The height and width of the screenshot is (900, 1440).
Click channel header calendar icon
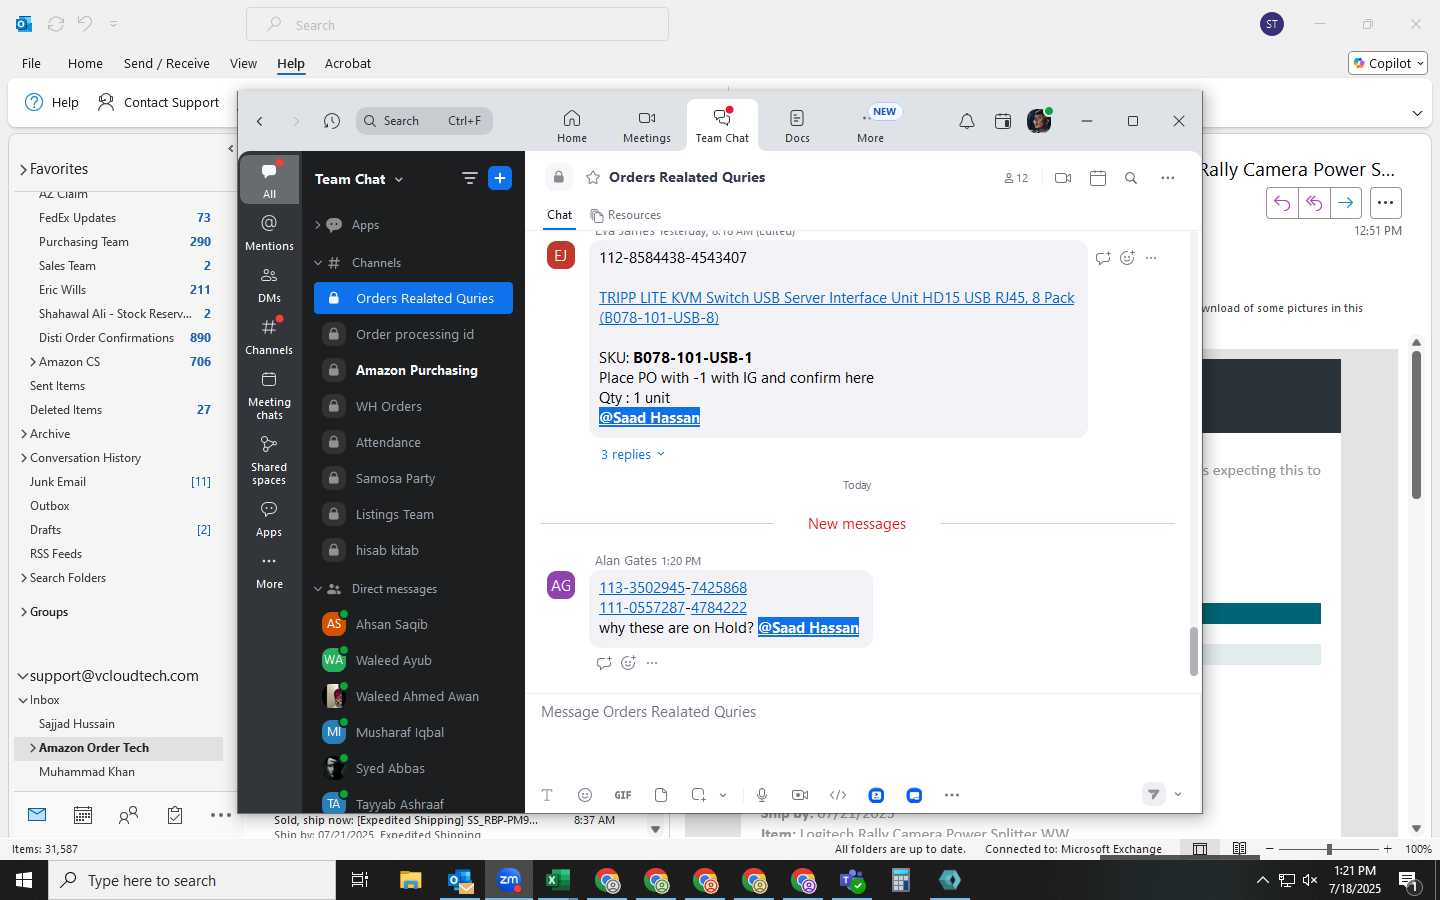click(1098, 178)
